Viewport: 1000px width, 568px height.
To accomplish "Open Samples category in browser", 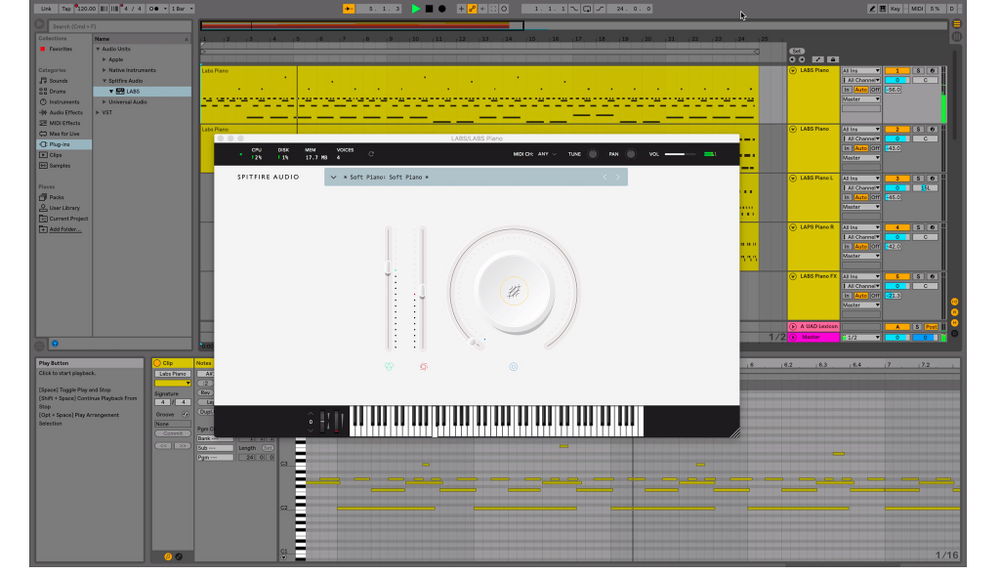I will coord(60,166).
